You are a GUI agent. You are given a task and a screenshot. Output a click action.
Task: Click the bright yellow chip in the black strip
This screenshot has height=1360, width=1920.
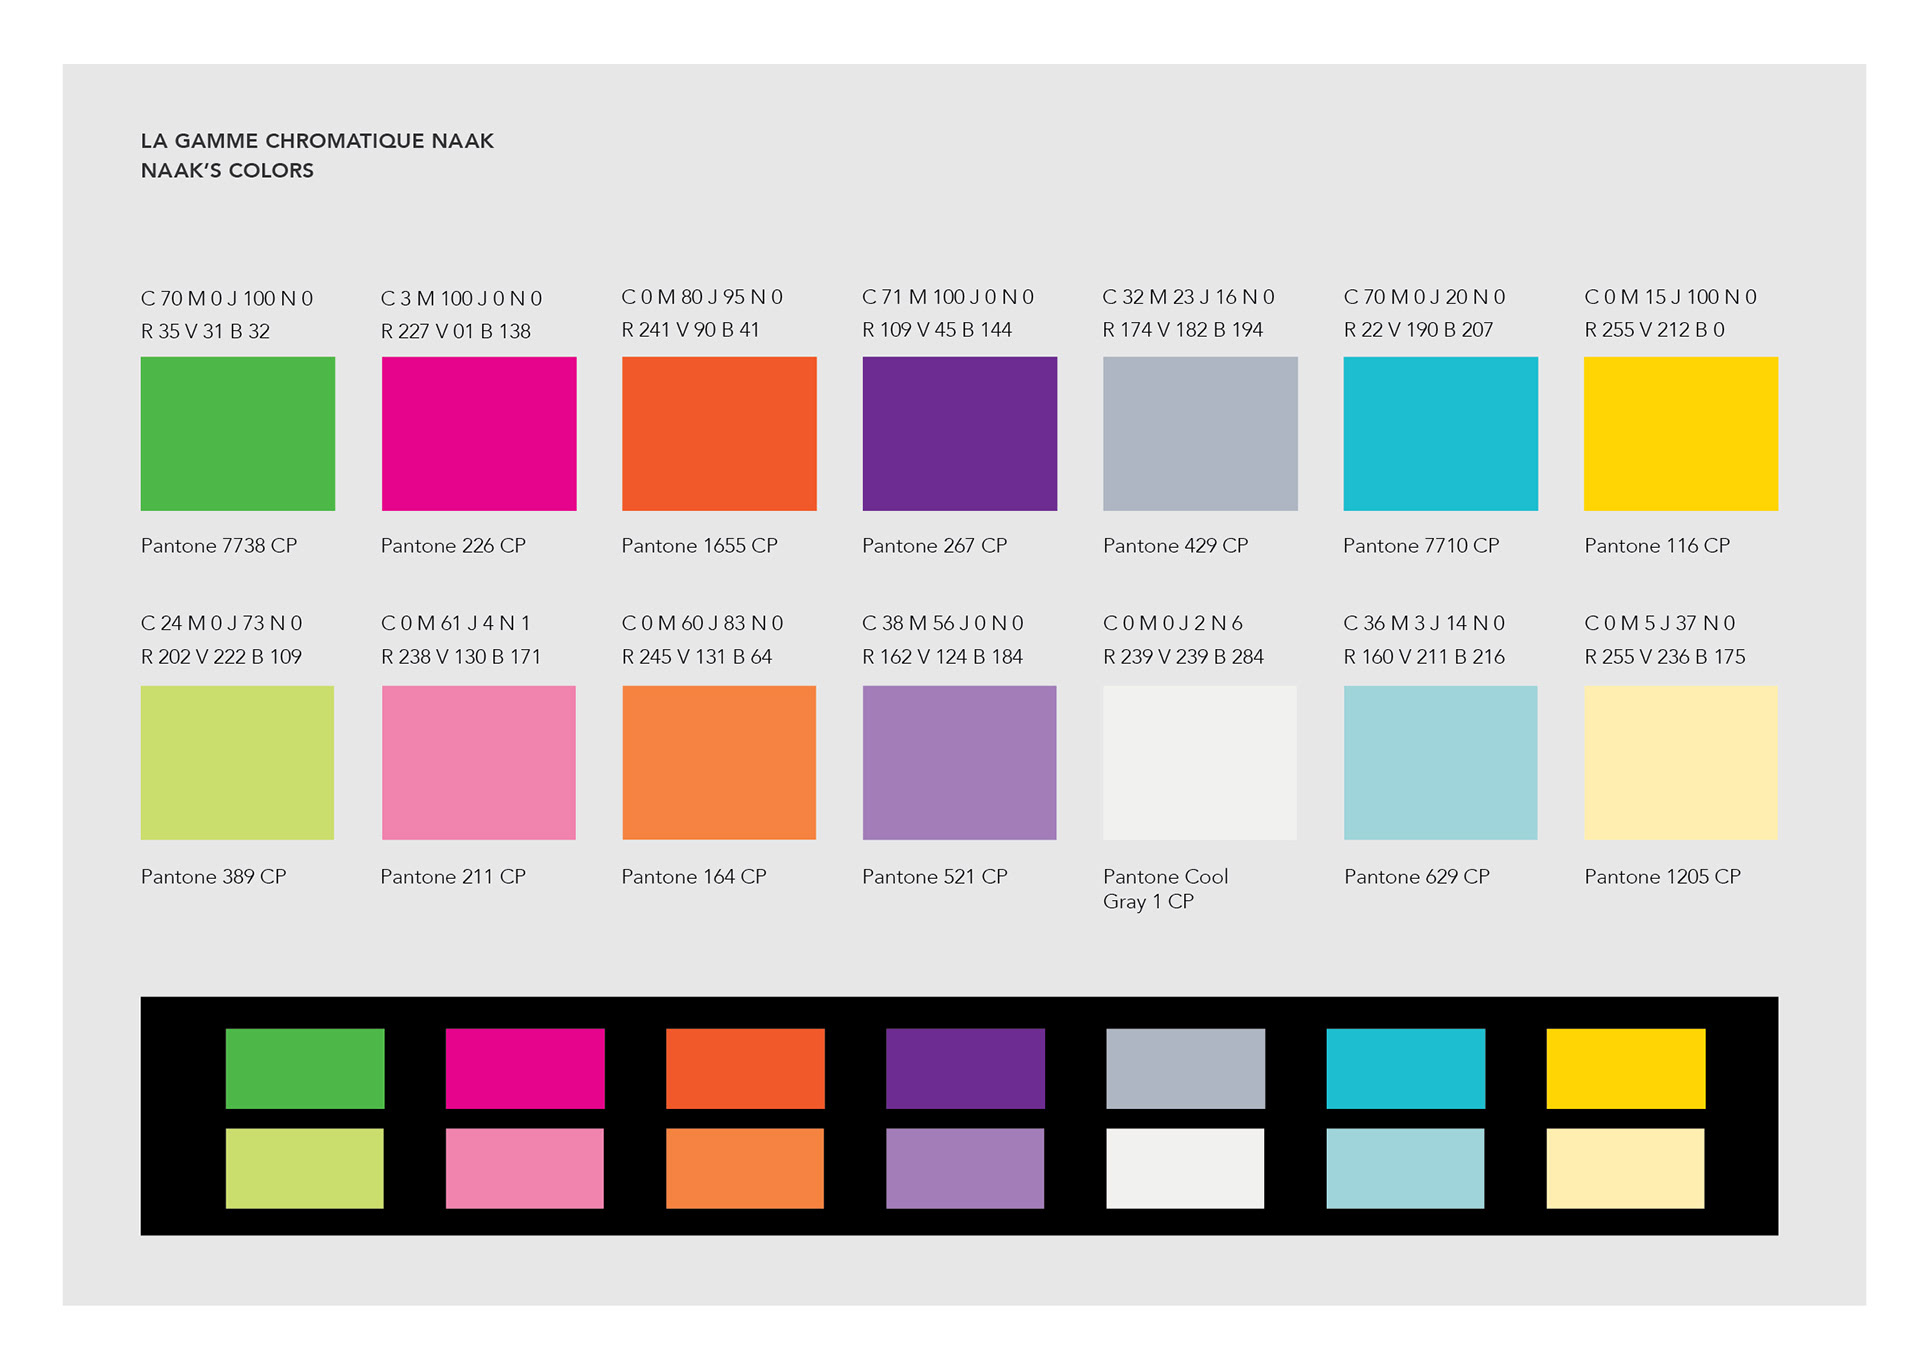point(1626,1069)
